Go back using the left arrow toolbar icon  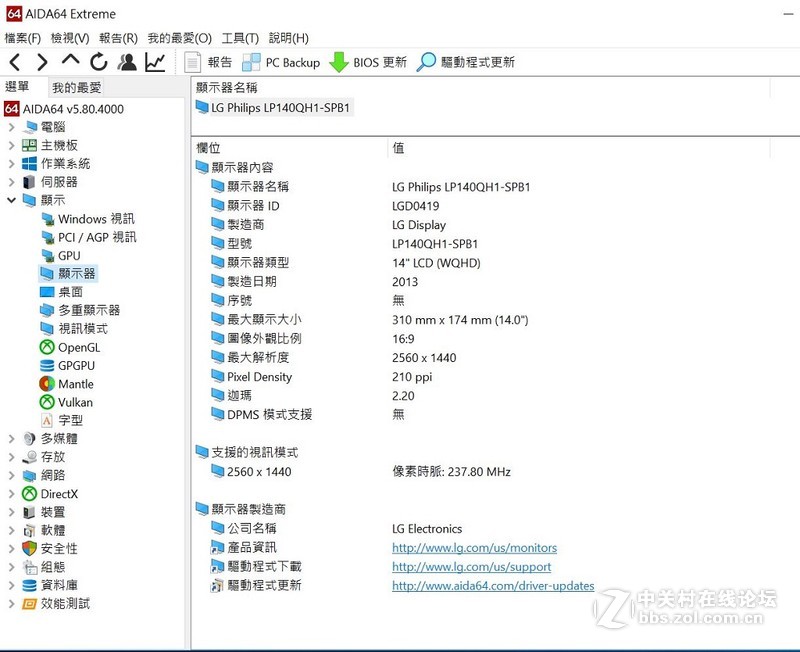15,62
